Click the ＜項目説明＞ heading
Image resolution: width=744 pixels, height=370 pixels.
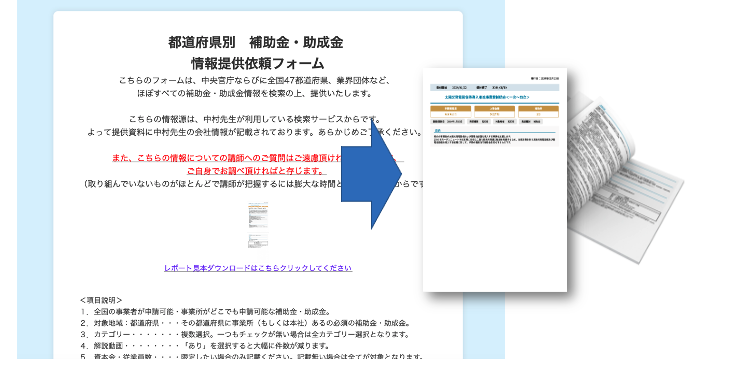tap(101, 300)
